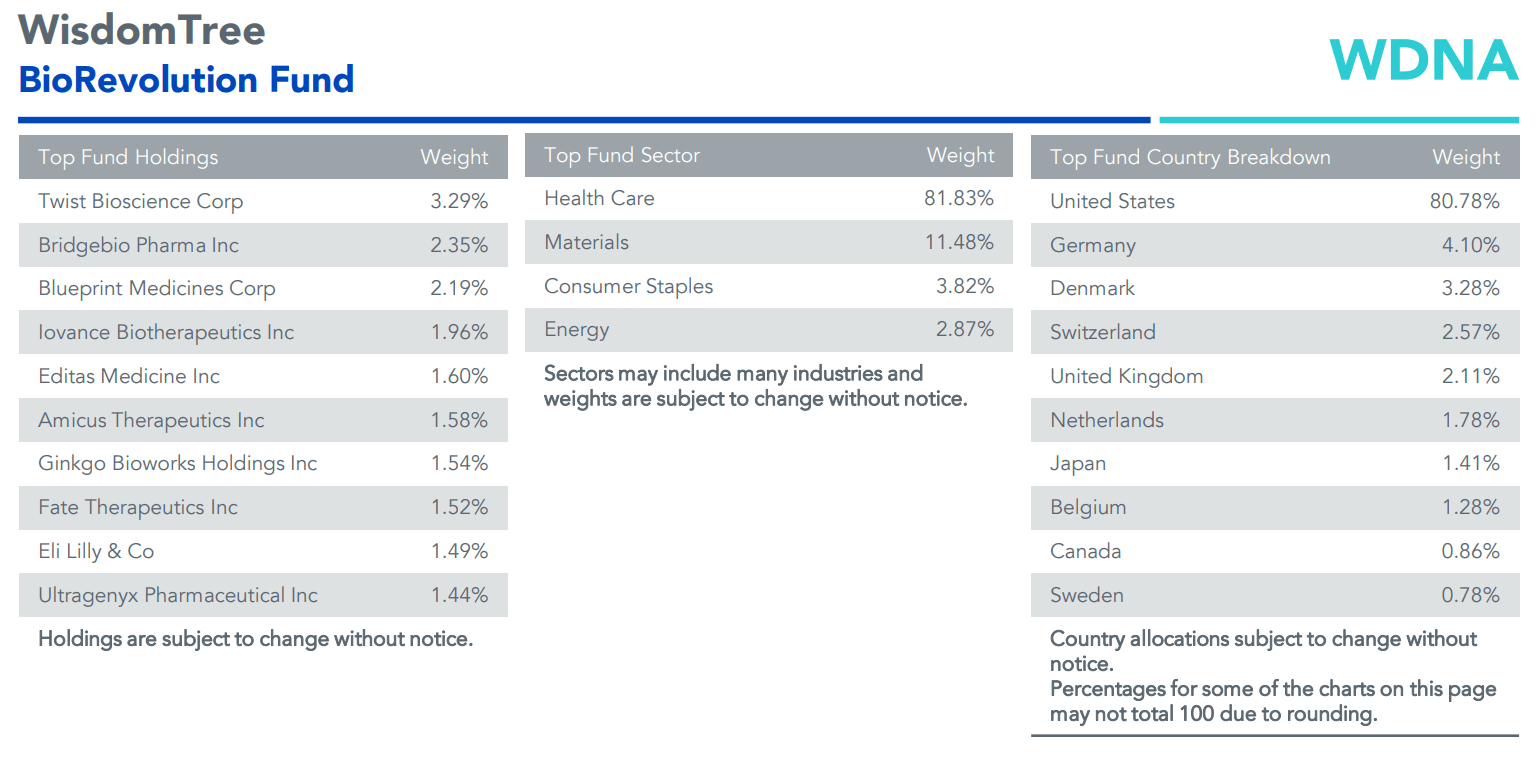Click the Top Fund Sector header
The width and height of the screenshot is (1537, 757).
(x=622, y=155)
